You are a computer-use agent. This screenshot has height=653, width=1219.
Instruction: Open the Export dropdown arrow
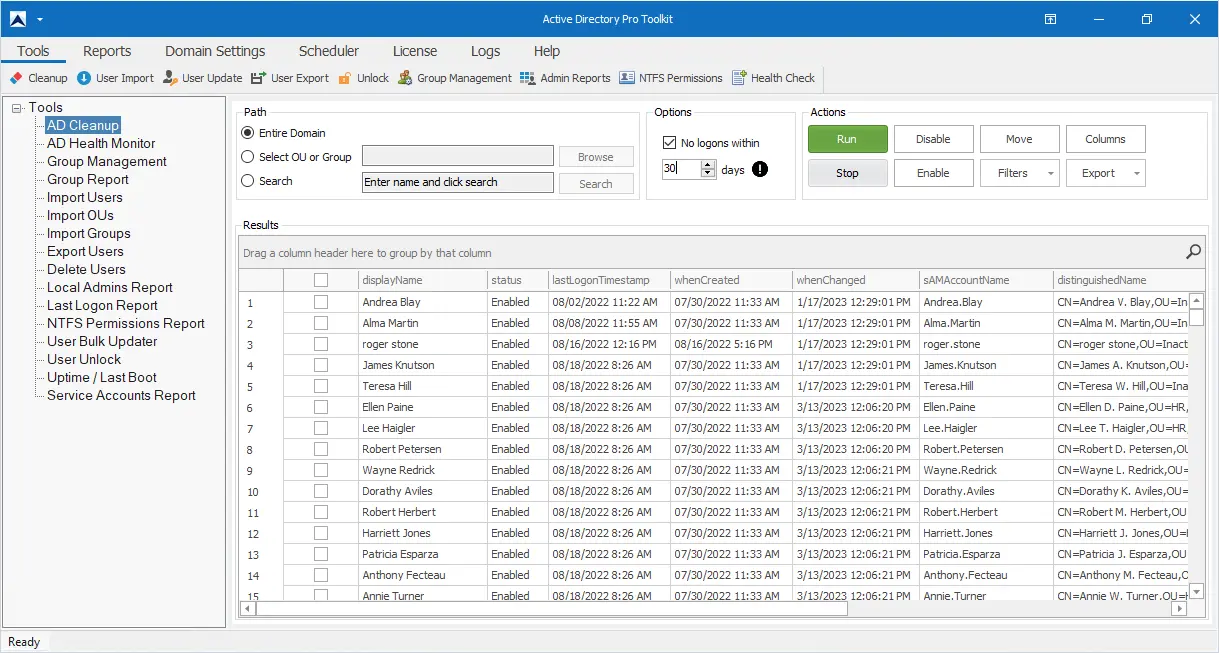point(1137,173)
